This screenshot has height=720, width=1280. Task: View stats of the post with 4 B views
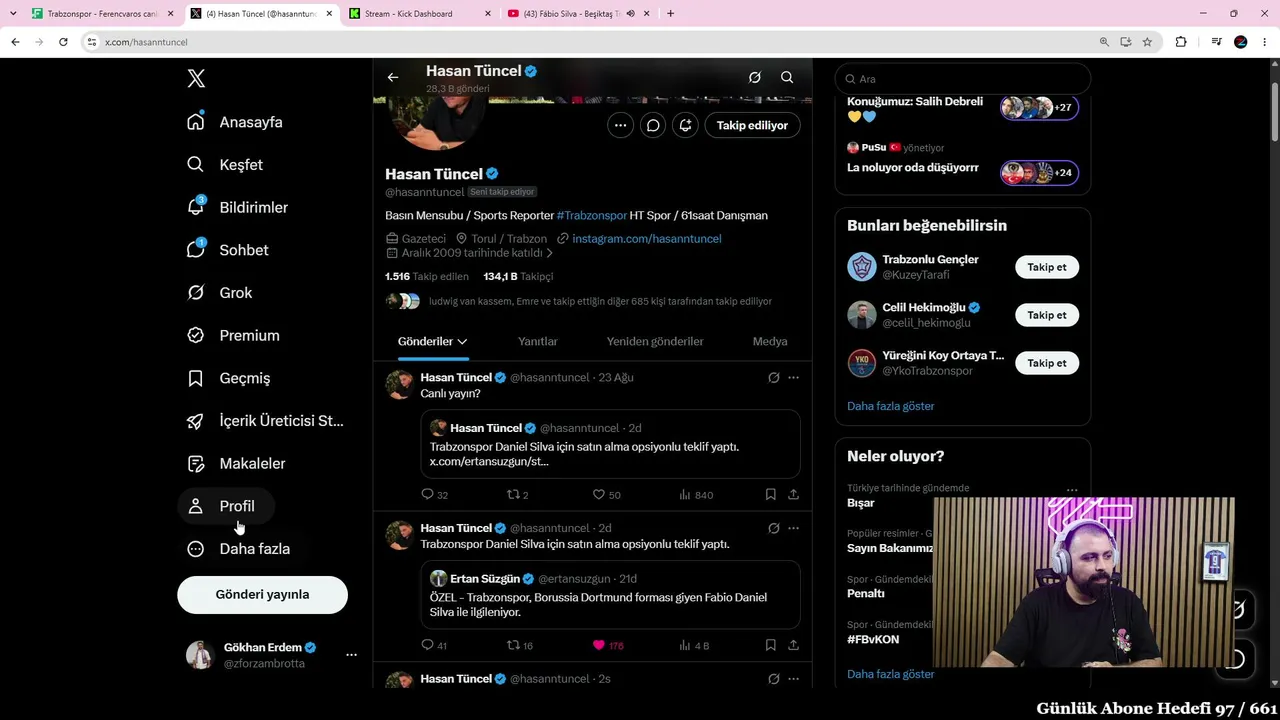694,645
